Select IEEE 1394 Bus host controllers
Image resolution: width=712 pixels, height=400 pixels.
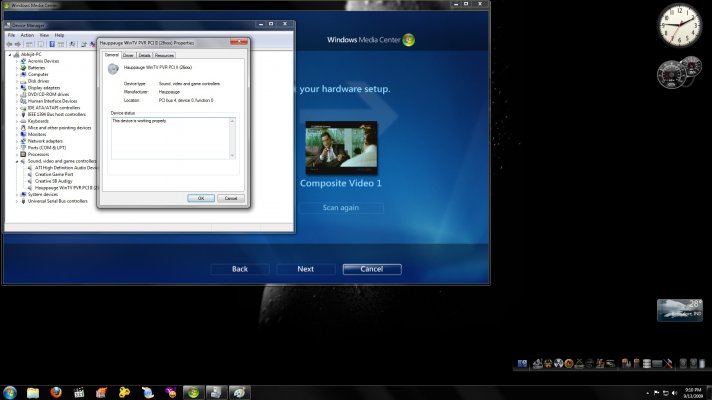53,114
